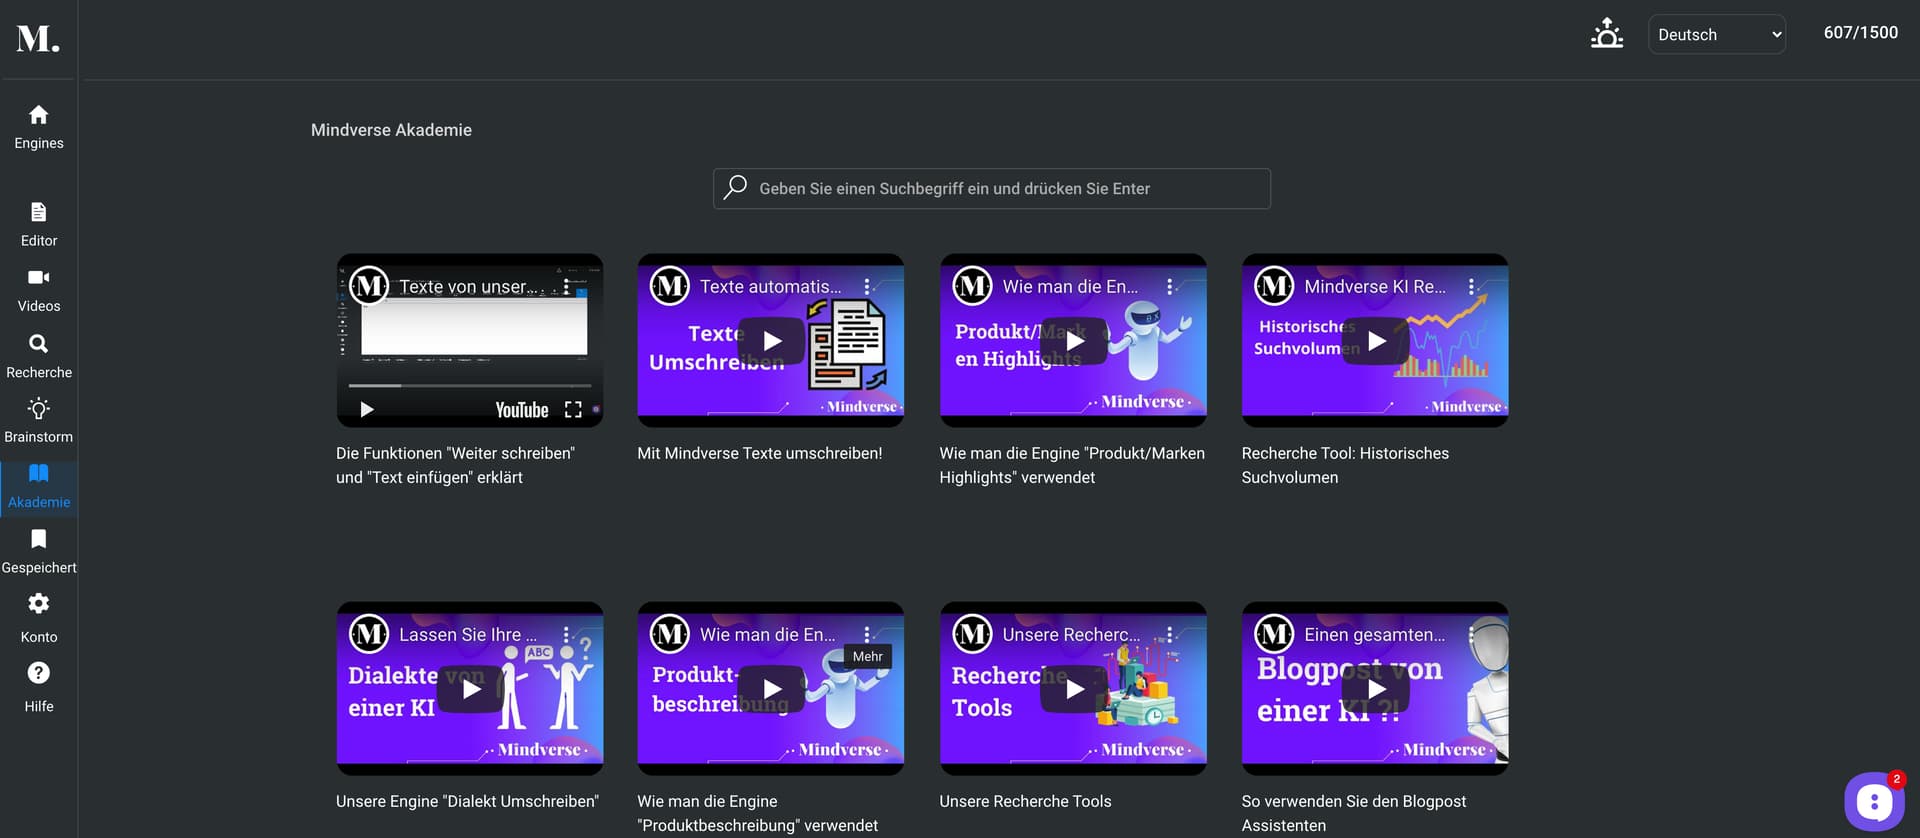Open the chat support widget
The image size is (1920, 838).
coord(1874,801)
